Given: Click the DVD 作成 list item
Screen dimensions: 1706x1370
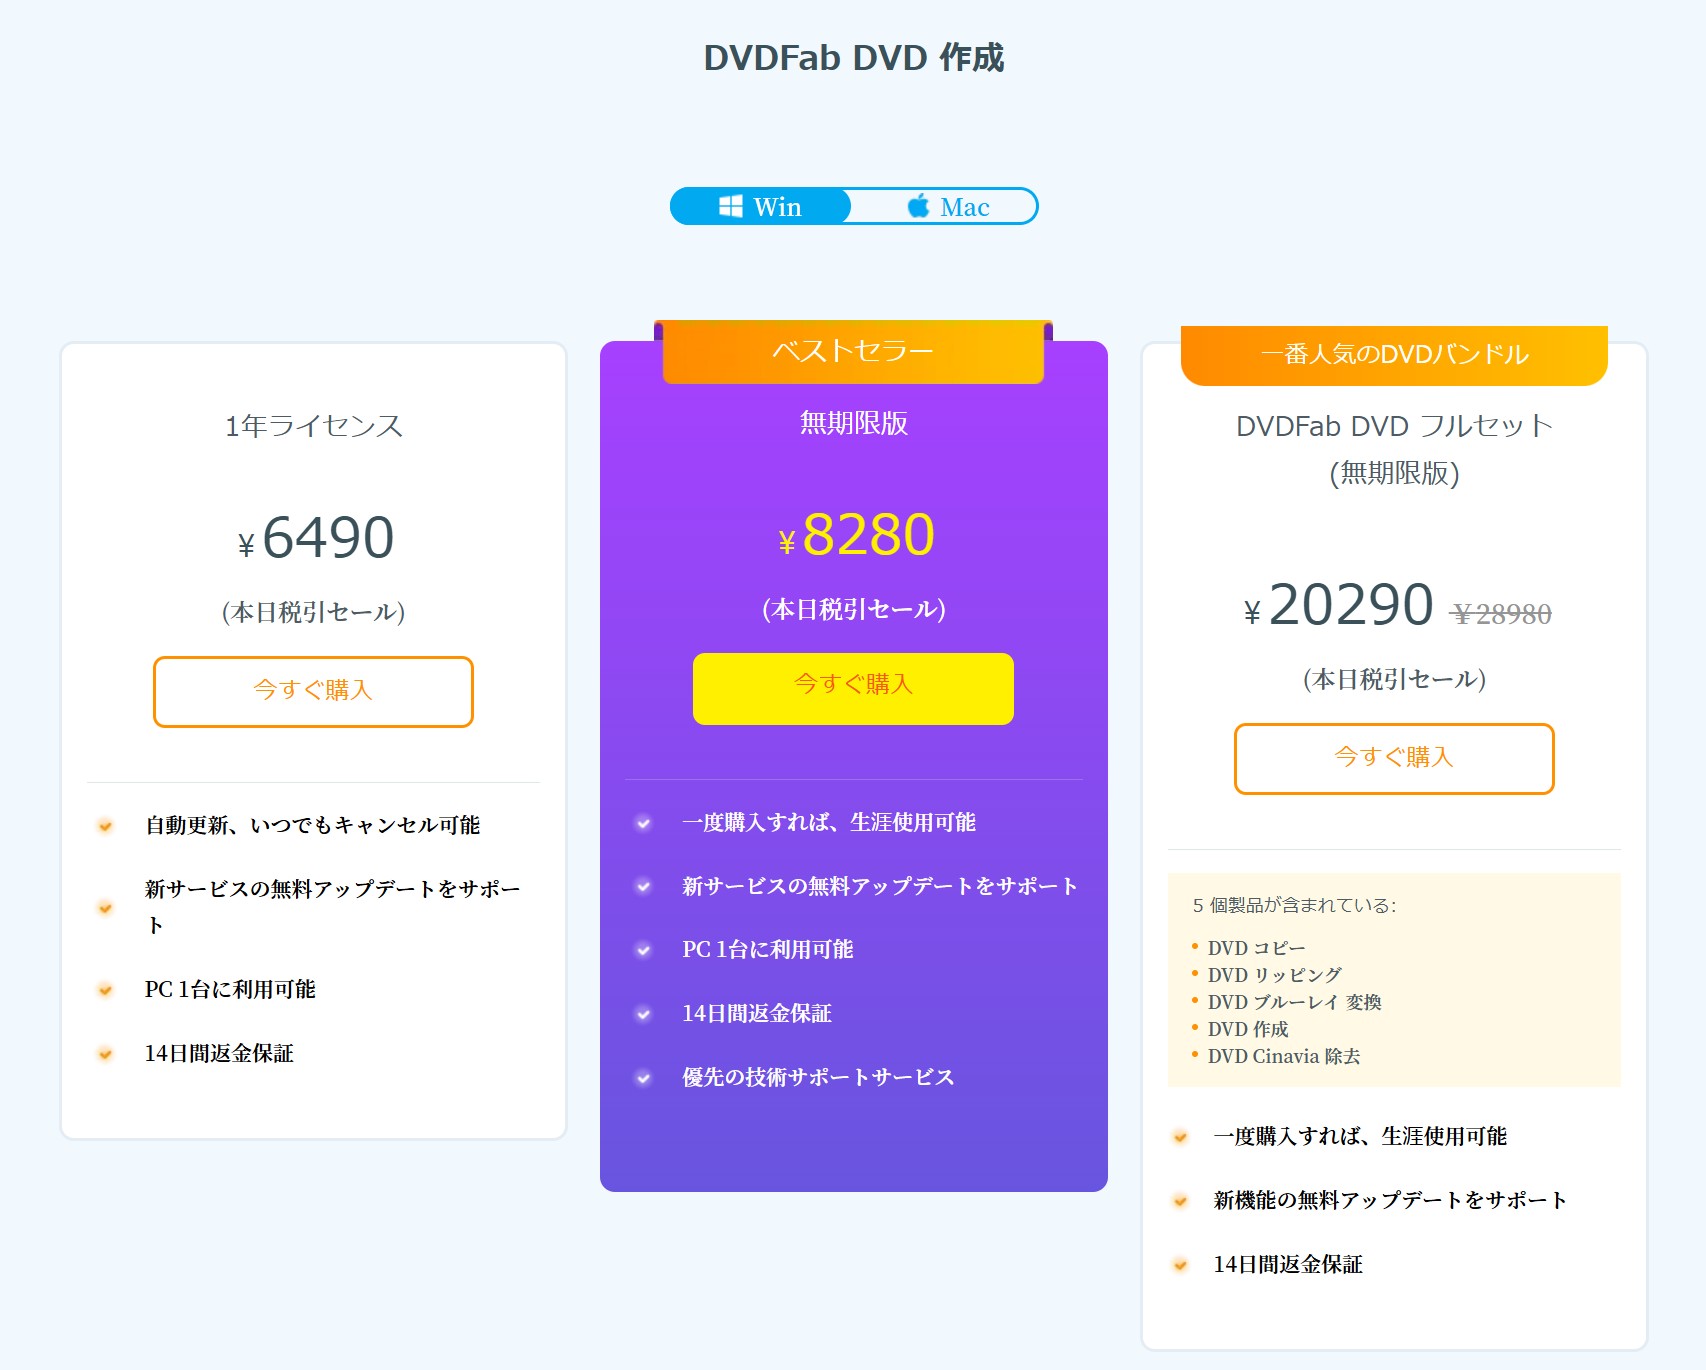Looking at the screenshot, I should click(x=1248, y=1029).
